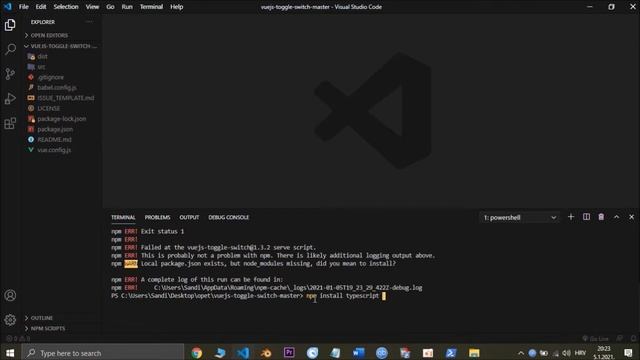Open the Help menu
Screen dimensions: 640x360
176,7
